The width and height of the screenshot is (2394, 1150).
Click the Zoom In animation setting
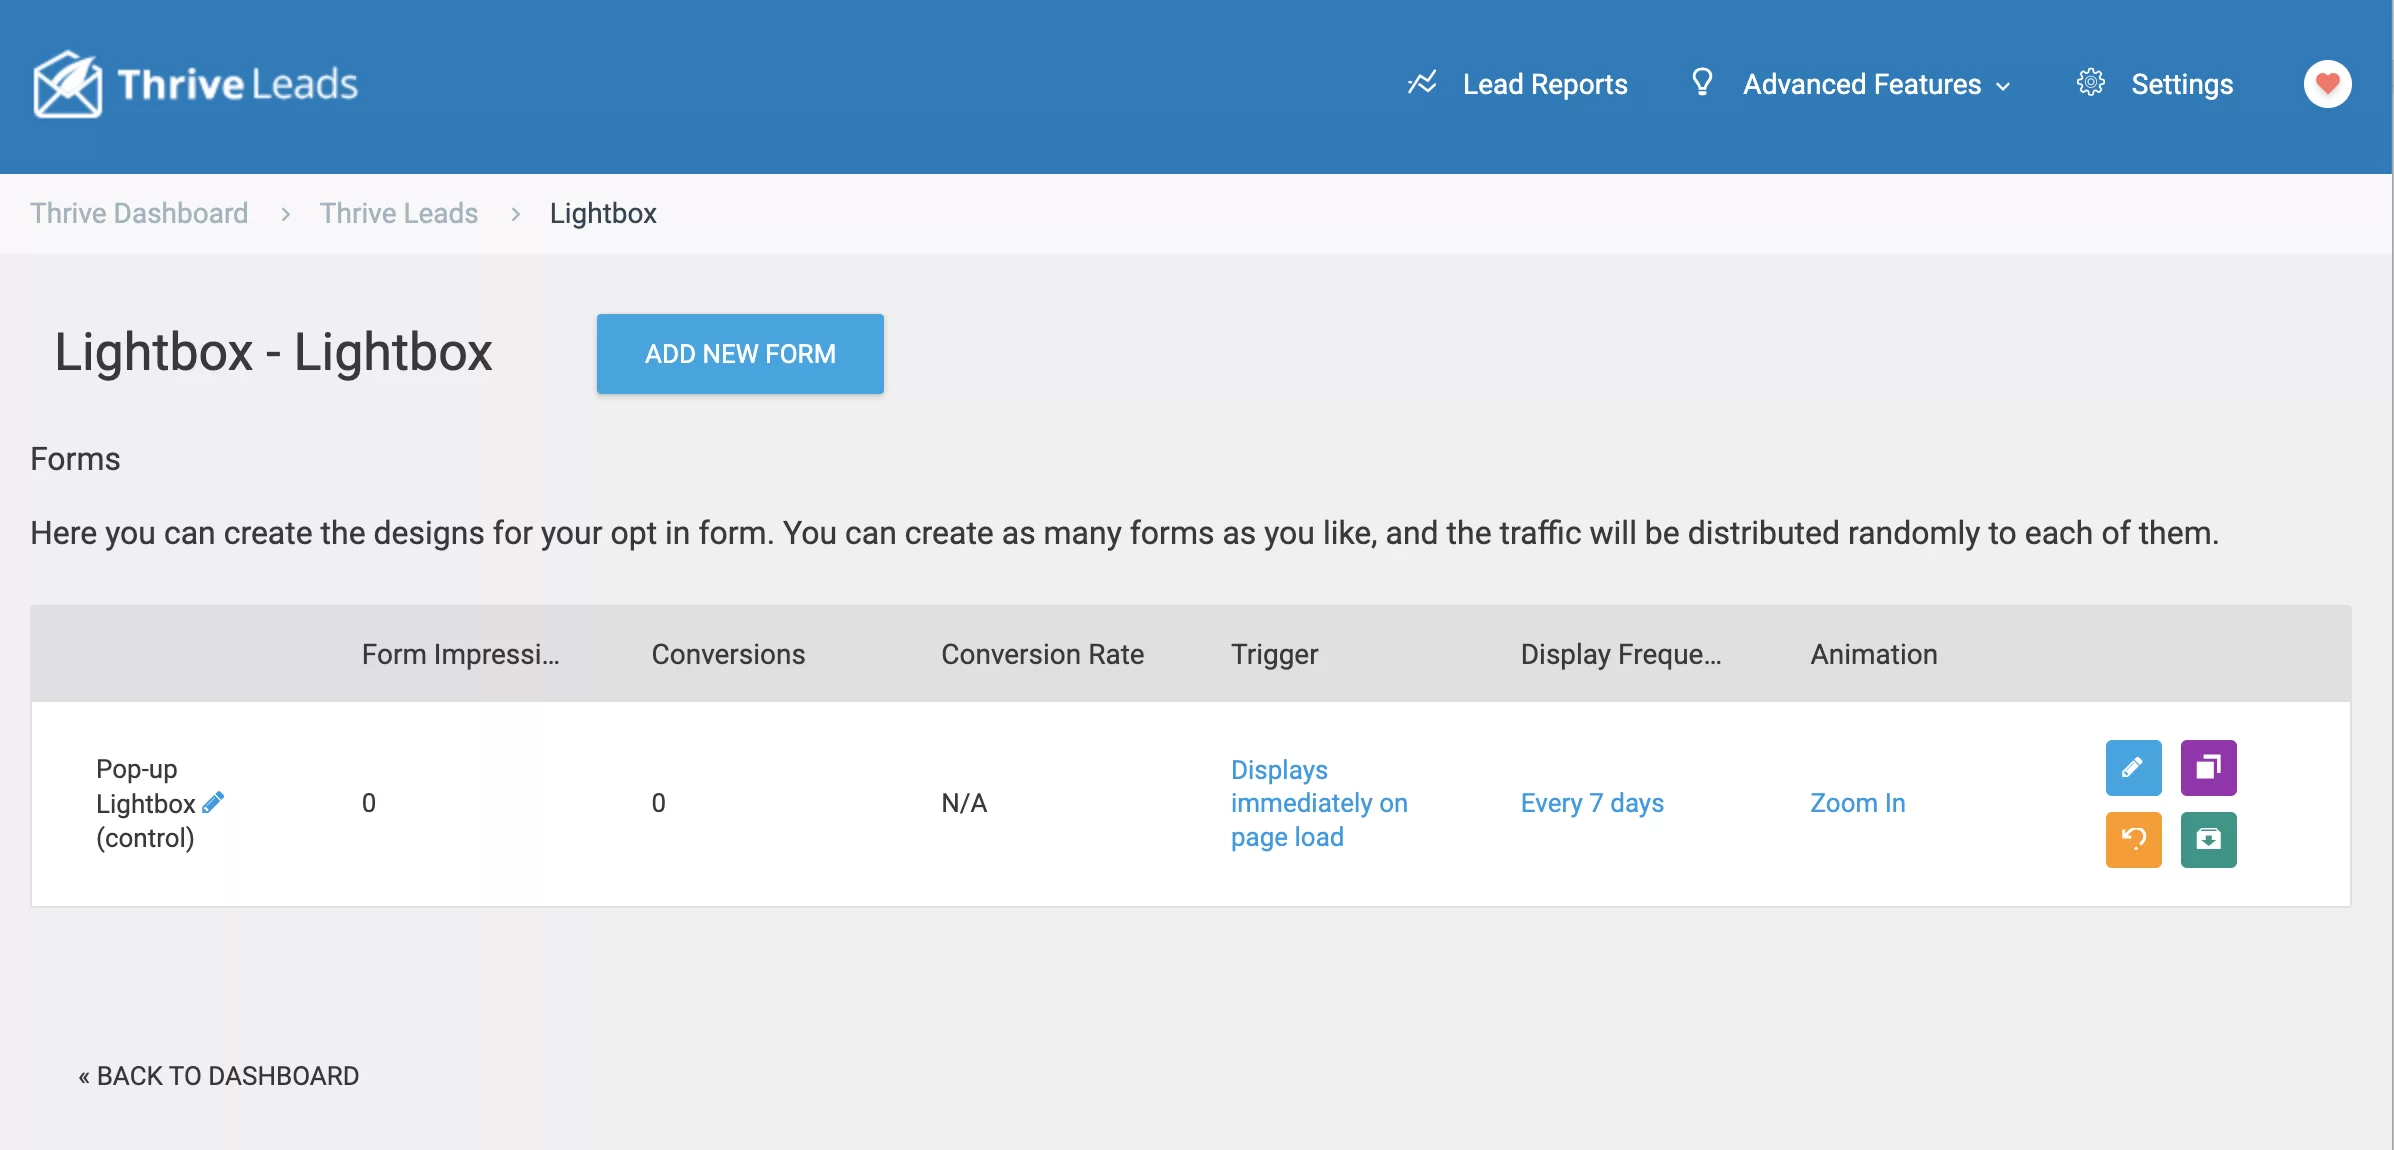[1858, 802]
